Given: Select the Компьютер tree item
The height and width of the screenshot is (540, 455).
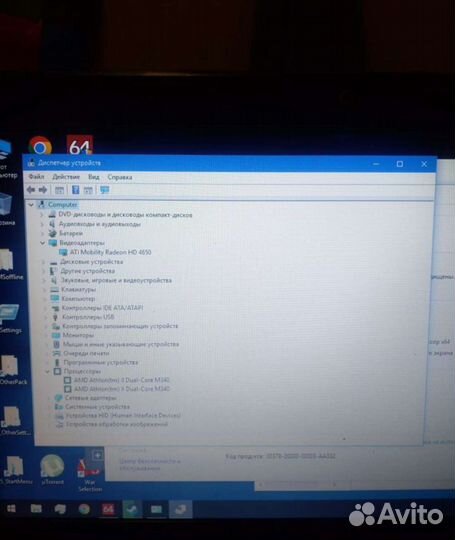Looking at the screenshot, I should [78, 299].
